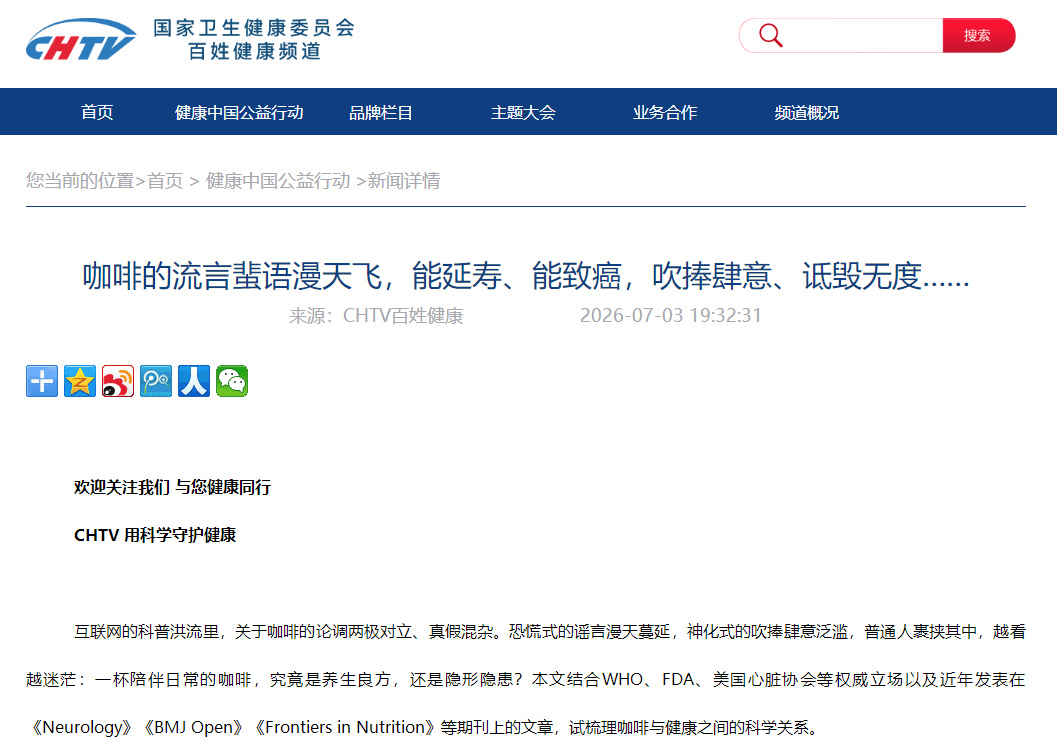This screenshot has width=1057, height=747.
Task: Click 您当前的位置 breadcrumb label
Action: (80, 181)
